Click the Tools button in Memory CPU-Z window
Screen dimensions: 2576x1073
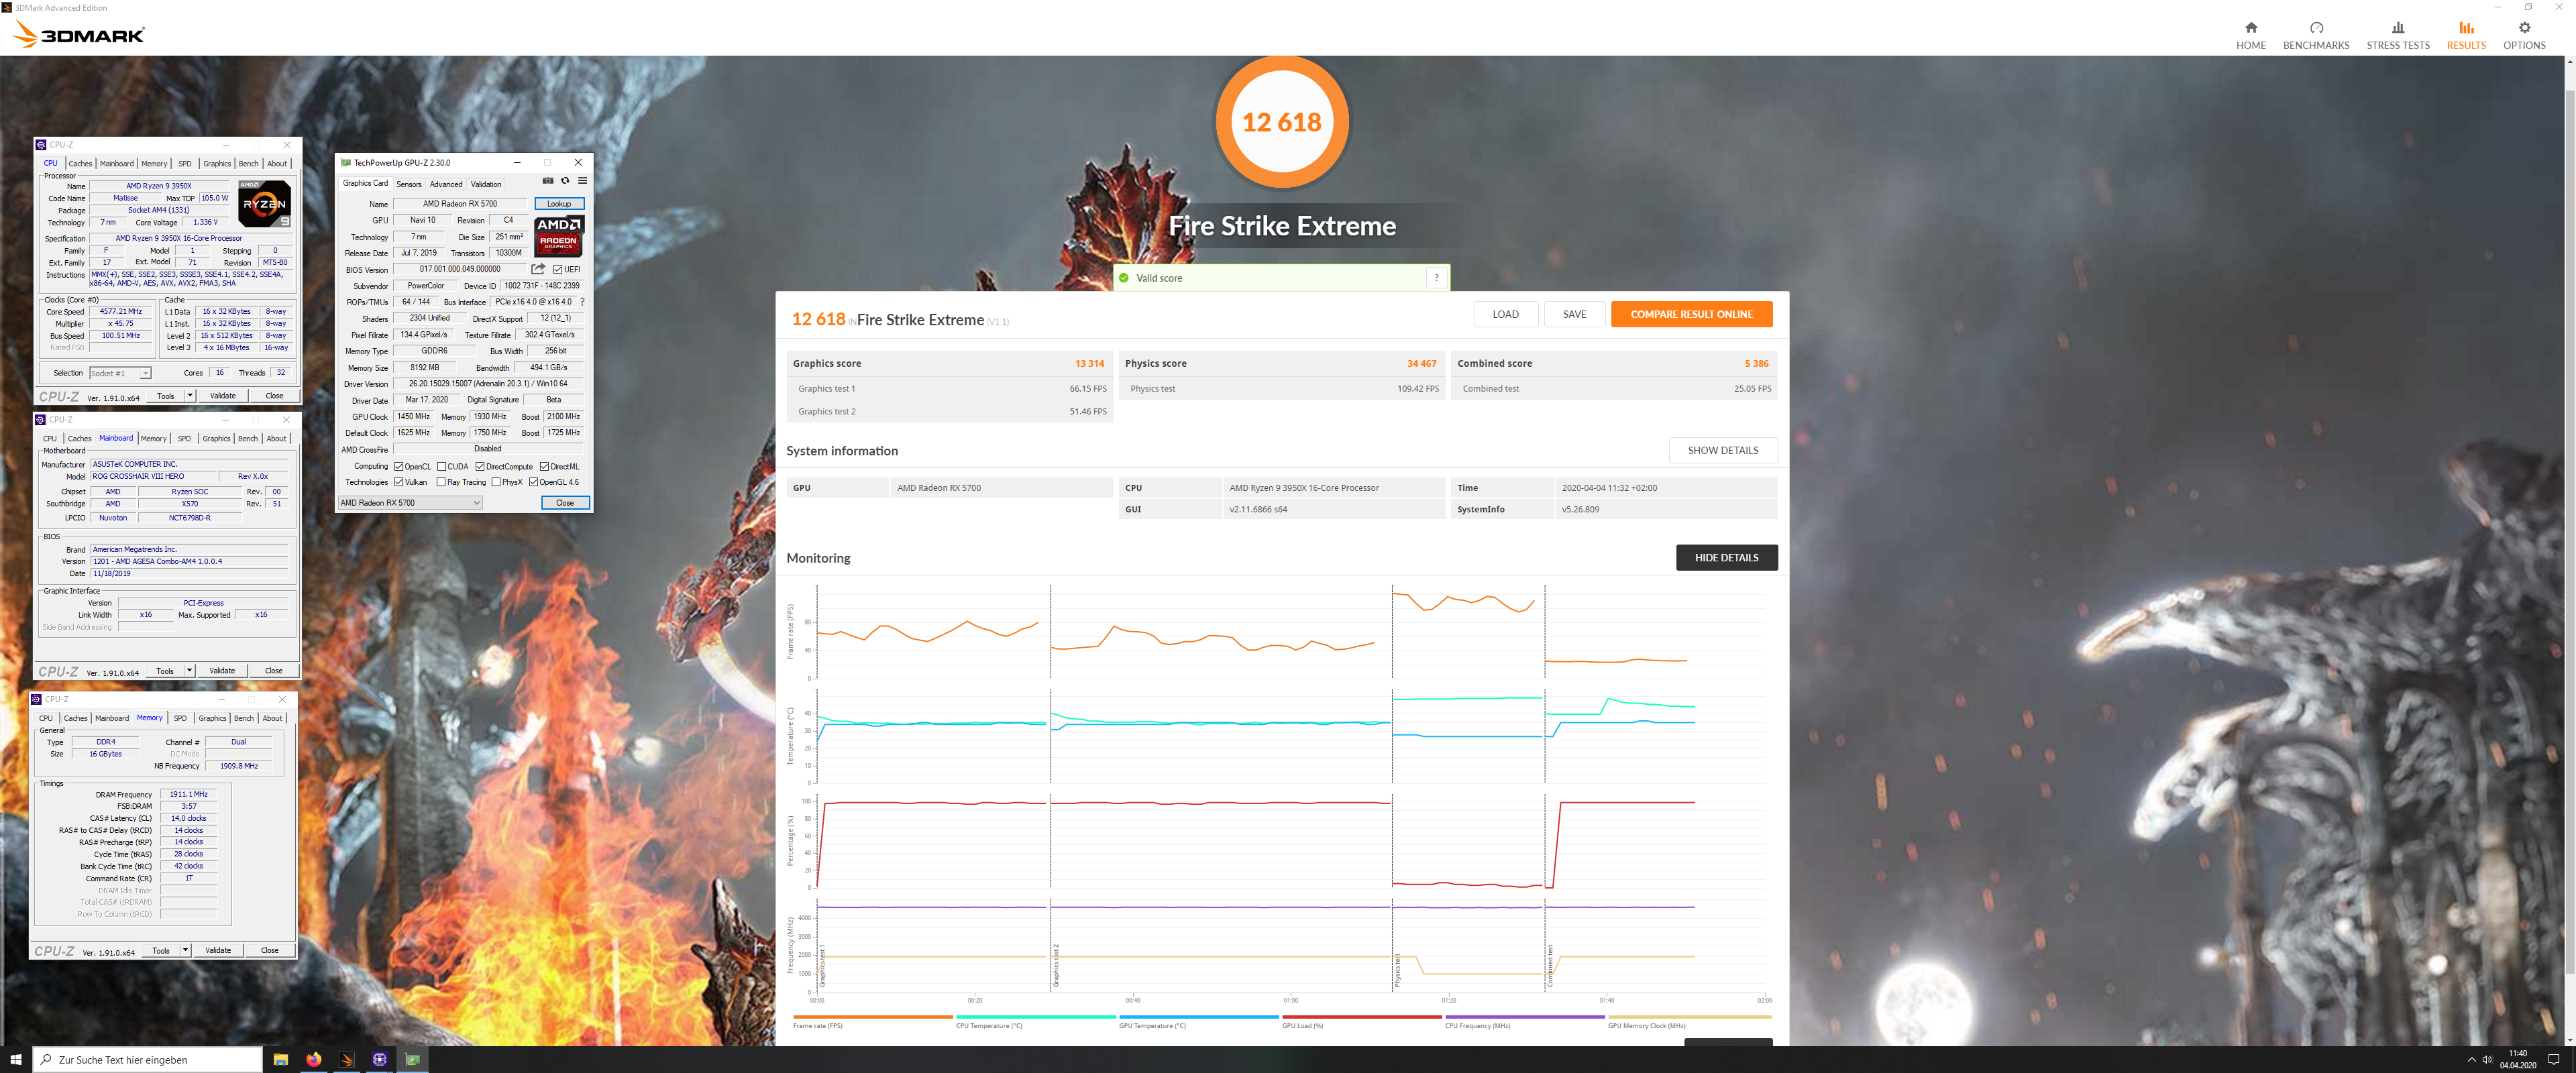[160, 951]
